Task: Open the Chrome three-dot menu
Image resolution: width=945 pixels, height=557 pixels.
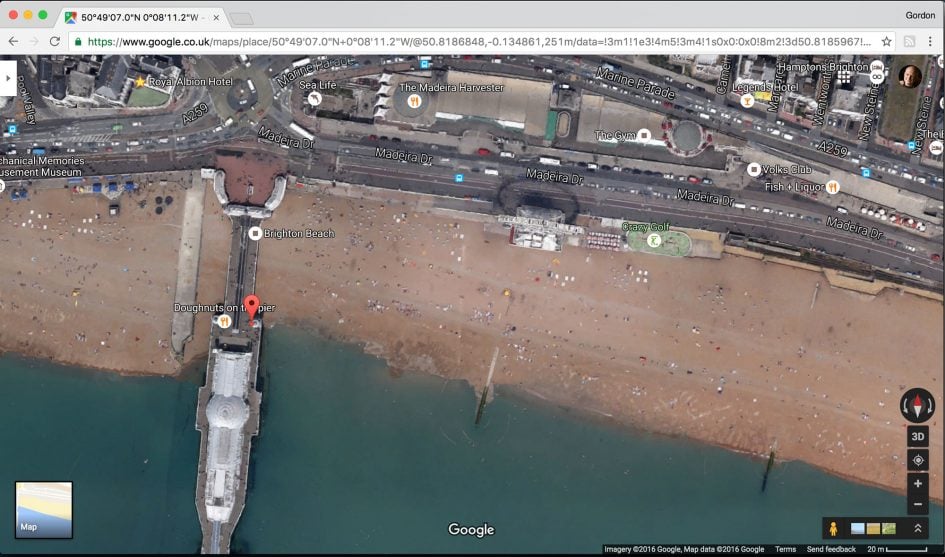Action: (x=931, y=42)
